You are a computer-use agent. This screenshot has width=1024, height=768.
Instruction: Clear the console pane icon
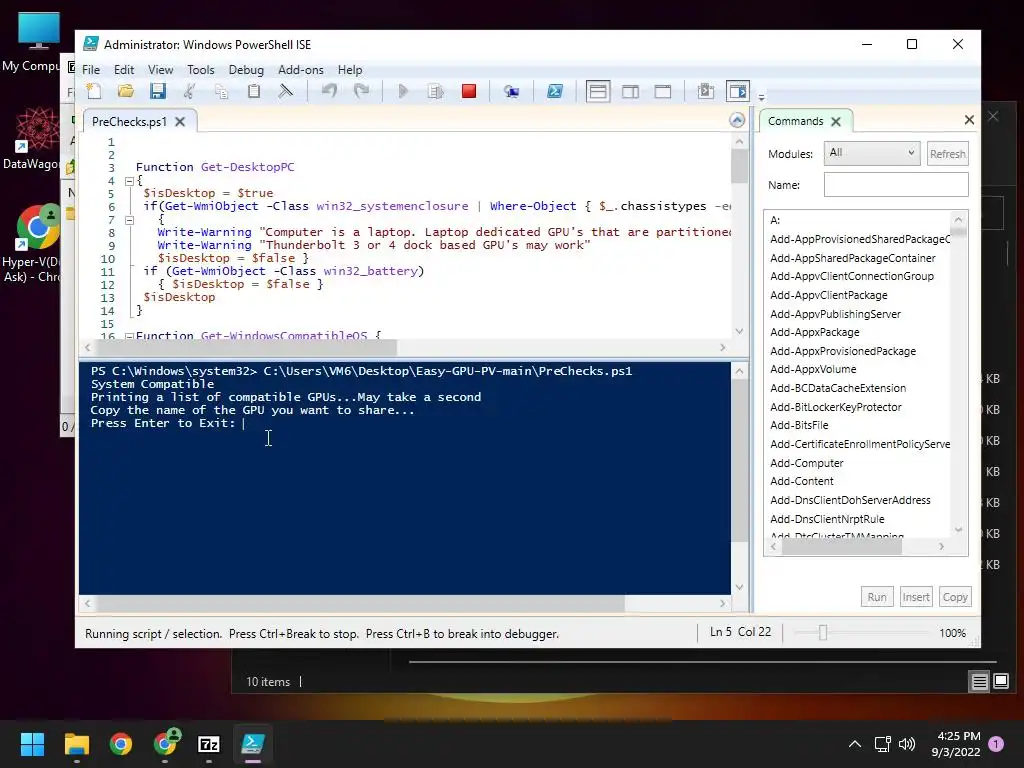pos(285,91)
